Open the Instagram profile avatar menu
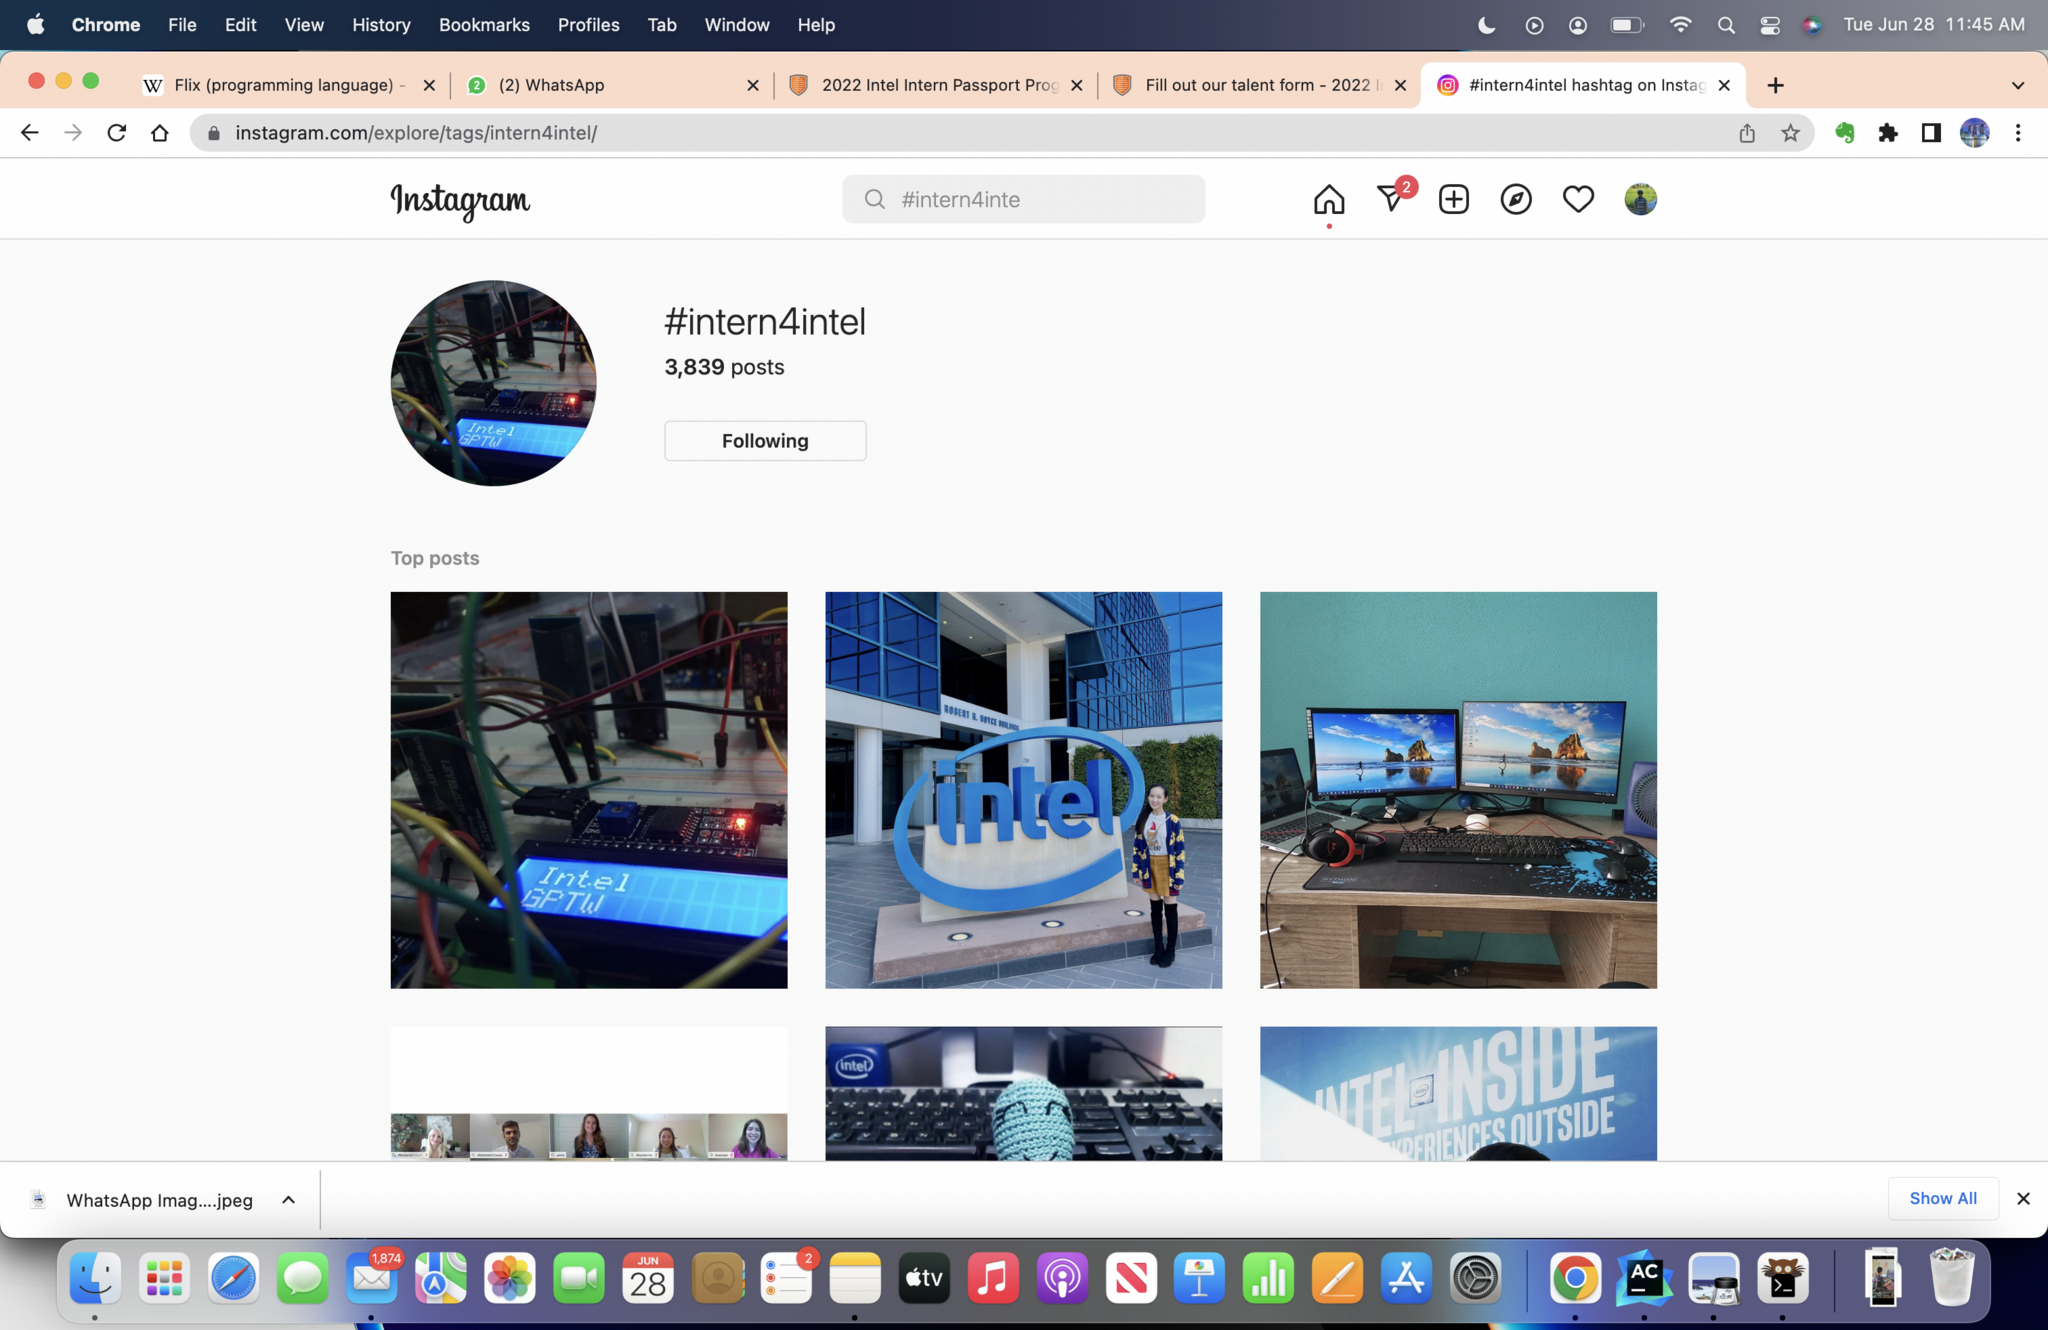2048x1330 pixels. tap(1640, 199)
